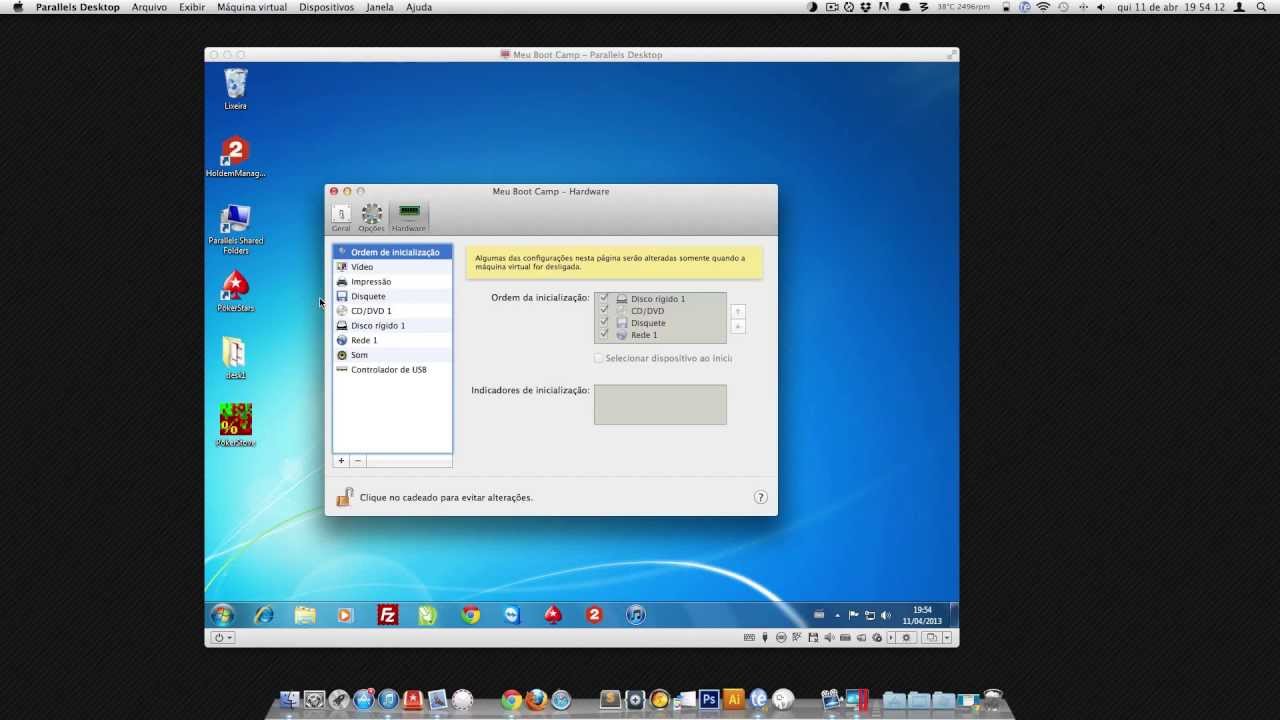The height and width of the screenshot is (720, 1280).
Task: Toggle Disquete boot order checkbox
Action: [x=604, y=322]
